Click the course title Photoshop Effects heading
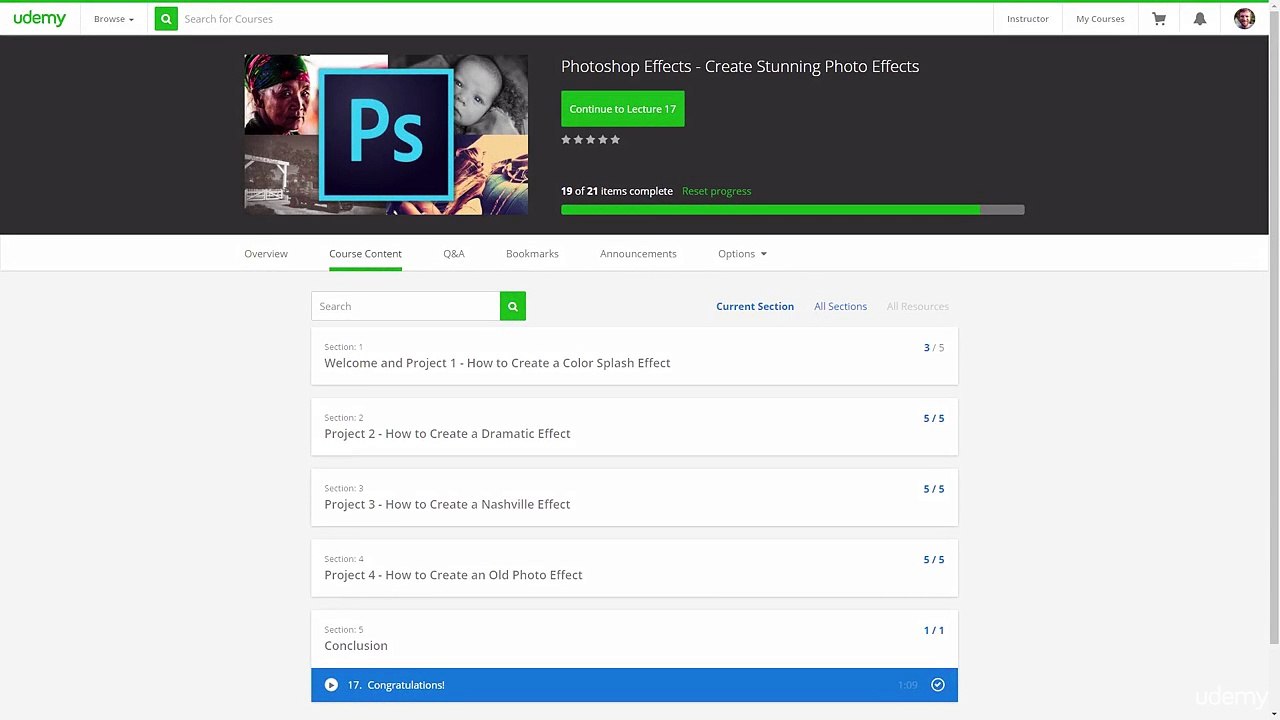The width and height of the screenshot is (1280, 720). [740, 66]
